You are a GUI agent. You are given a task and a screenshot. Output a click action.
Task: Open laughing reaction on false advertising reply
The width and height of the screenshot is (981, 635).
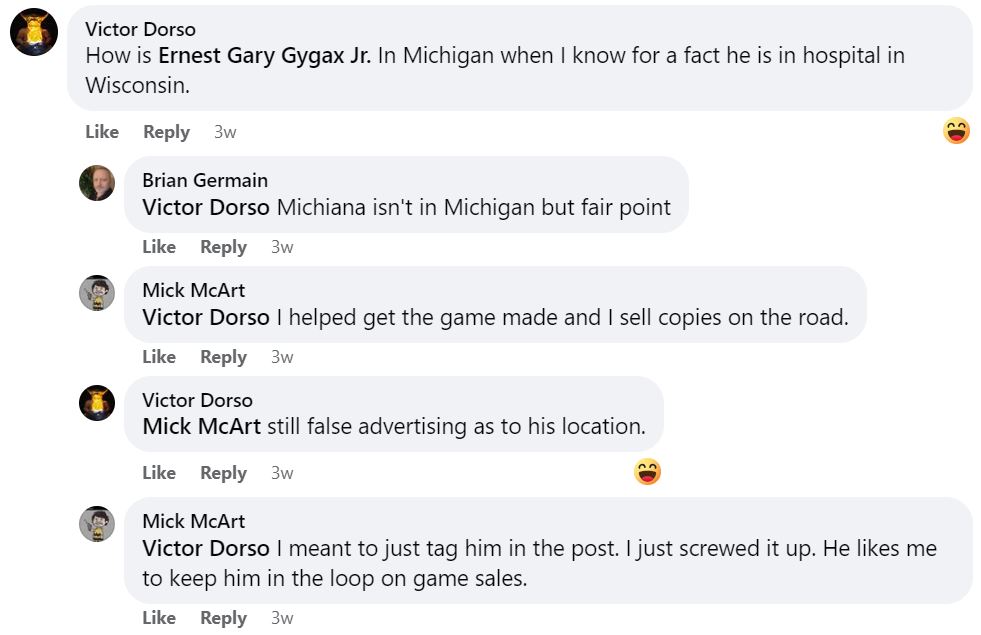pyautogui.click(x=648, y=472)
